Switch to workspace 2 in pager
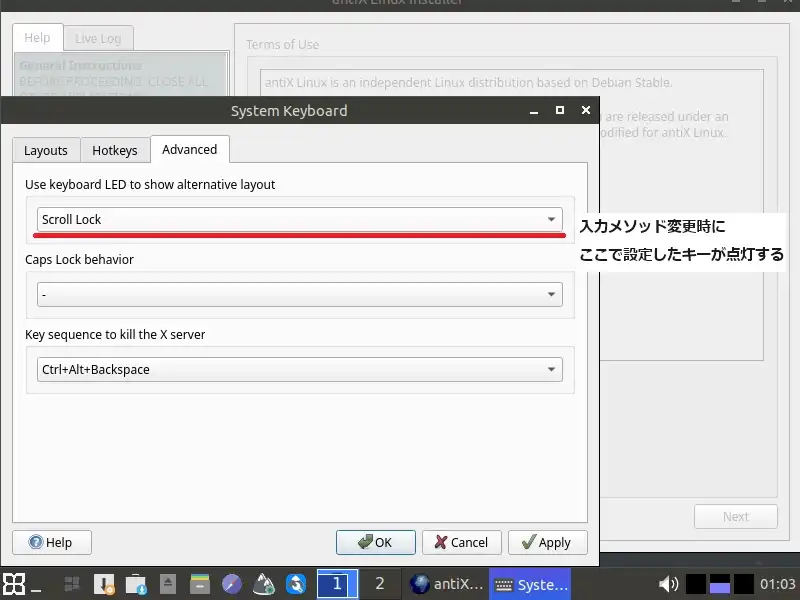The height and width of the screenshot is (600, 800). tap(379, 584)
